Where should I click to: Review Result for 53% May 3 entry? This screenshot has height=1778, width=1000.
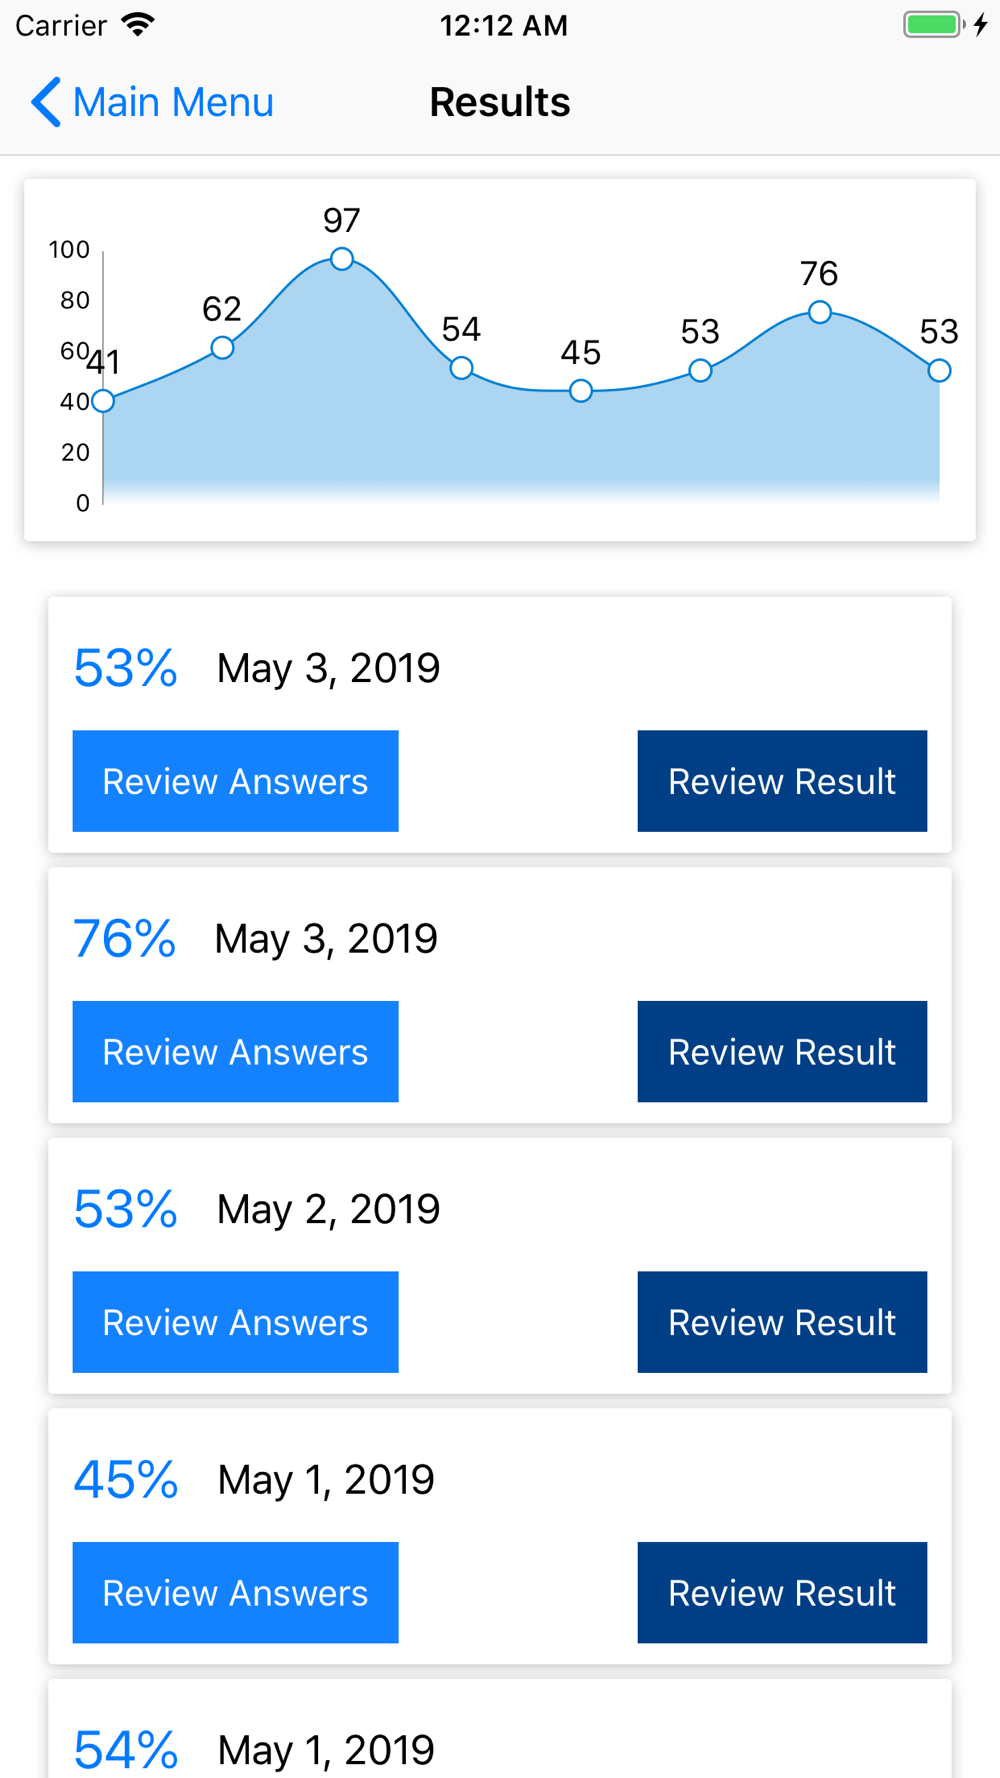pyautogui.click(x=782, y=781)
